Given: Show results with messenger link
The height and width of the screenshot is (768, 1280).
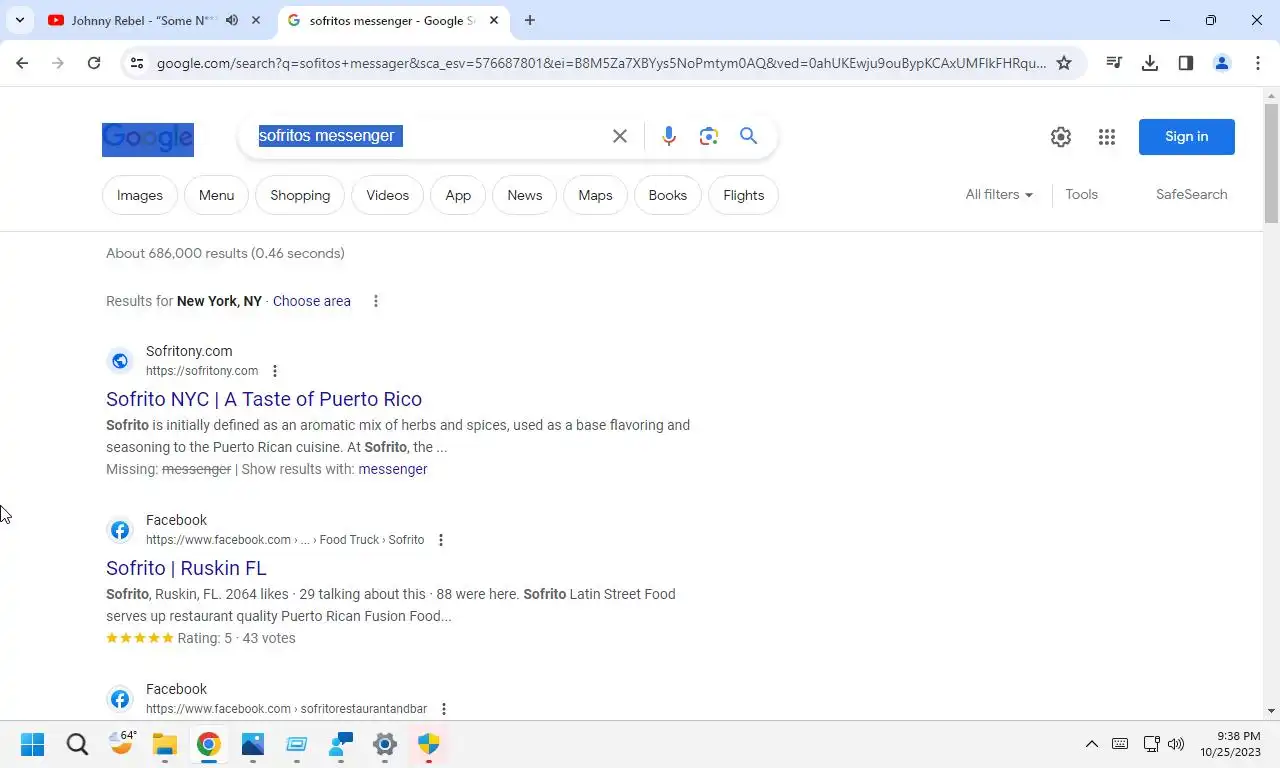Looking at the screenshot, I should 393,469.
